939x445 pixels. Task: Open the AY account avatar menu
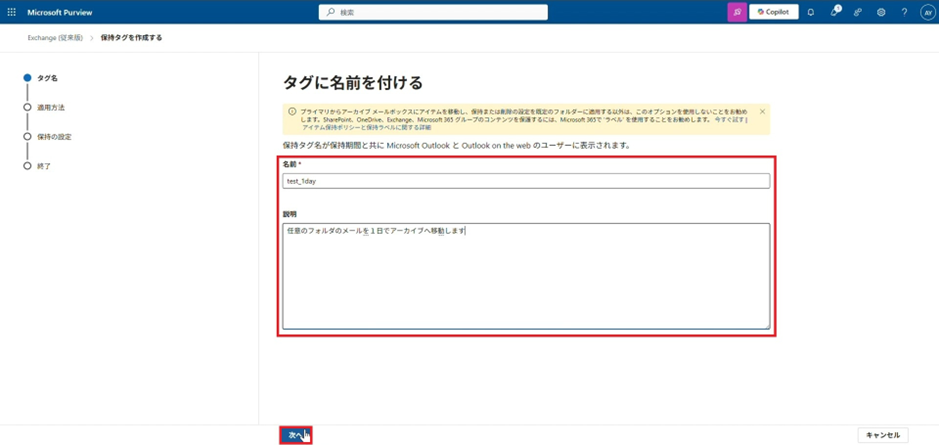927,12
